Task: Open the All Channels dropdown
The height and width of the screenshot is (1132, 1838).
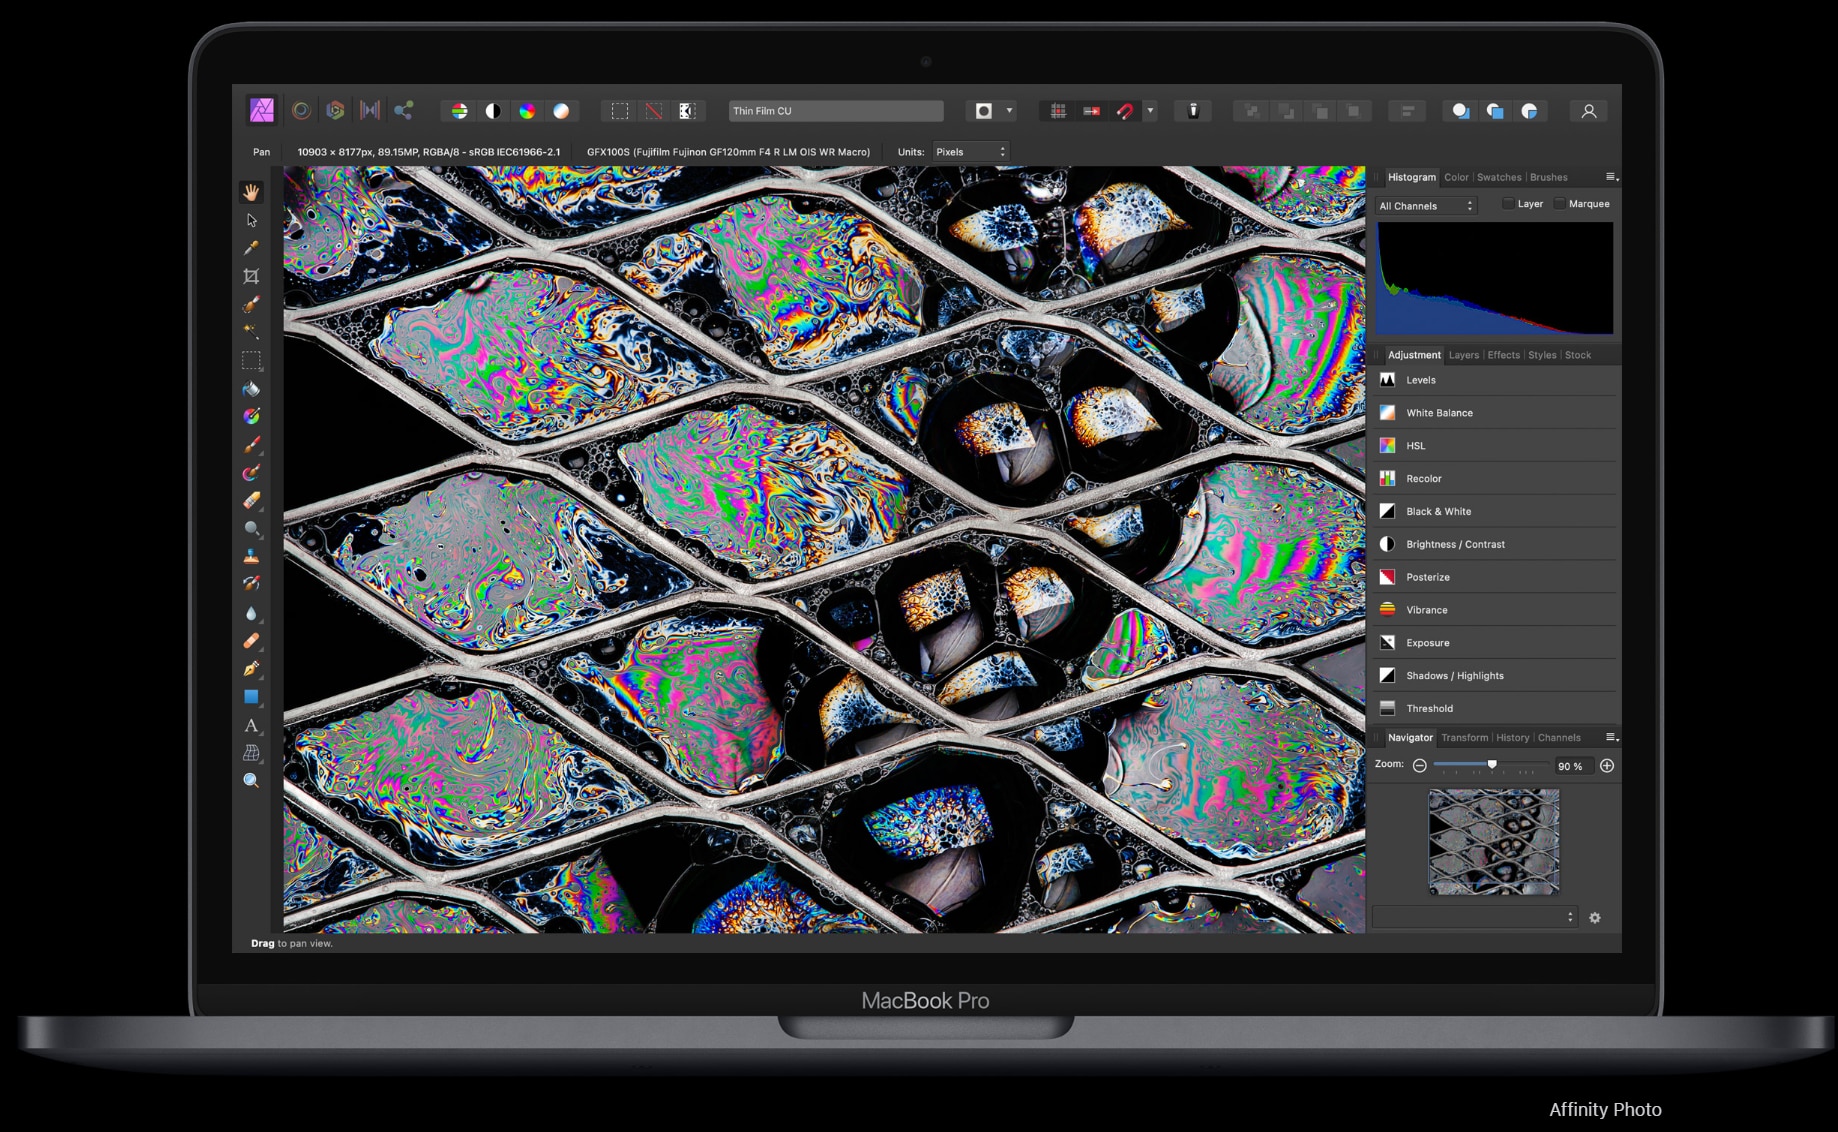Action: [x=1426, y=206]
